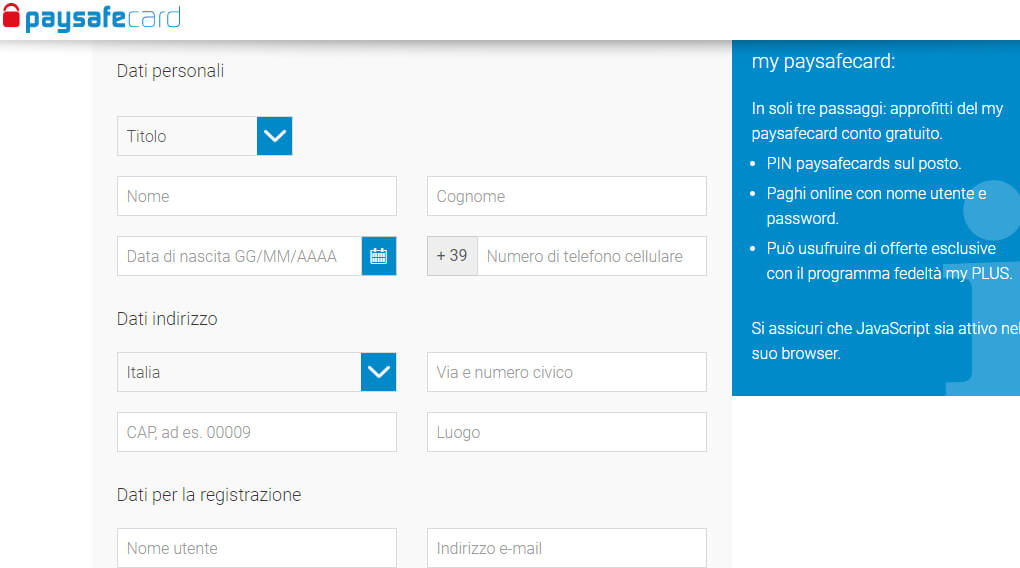Click the my paysafecard: panel title
This screenshot has width=1020, height=568.
coord(824,61)
